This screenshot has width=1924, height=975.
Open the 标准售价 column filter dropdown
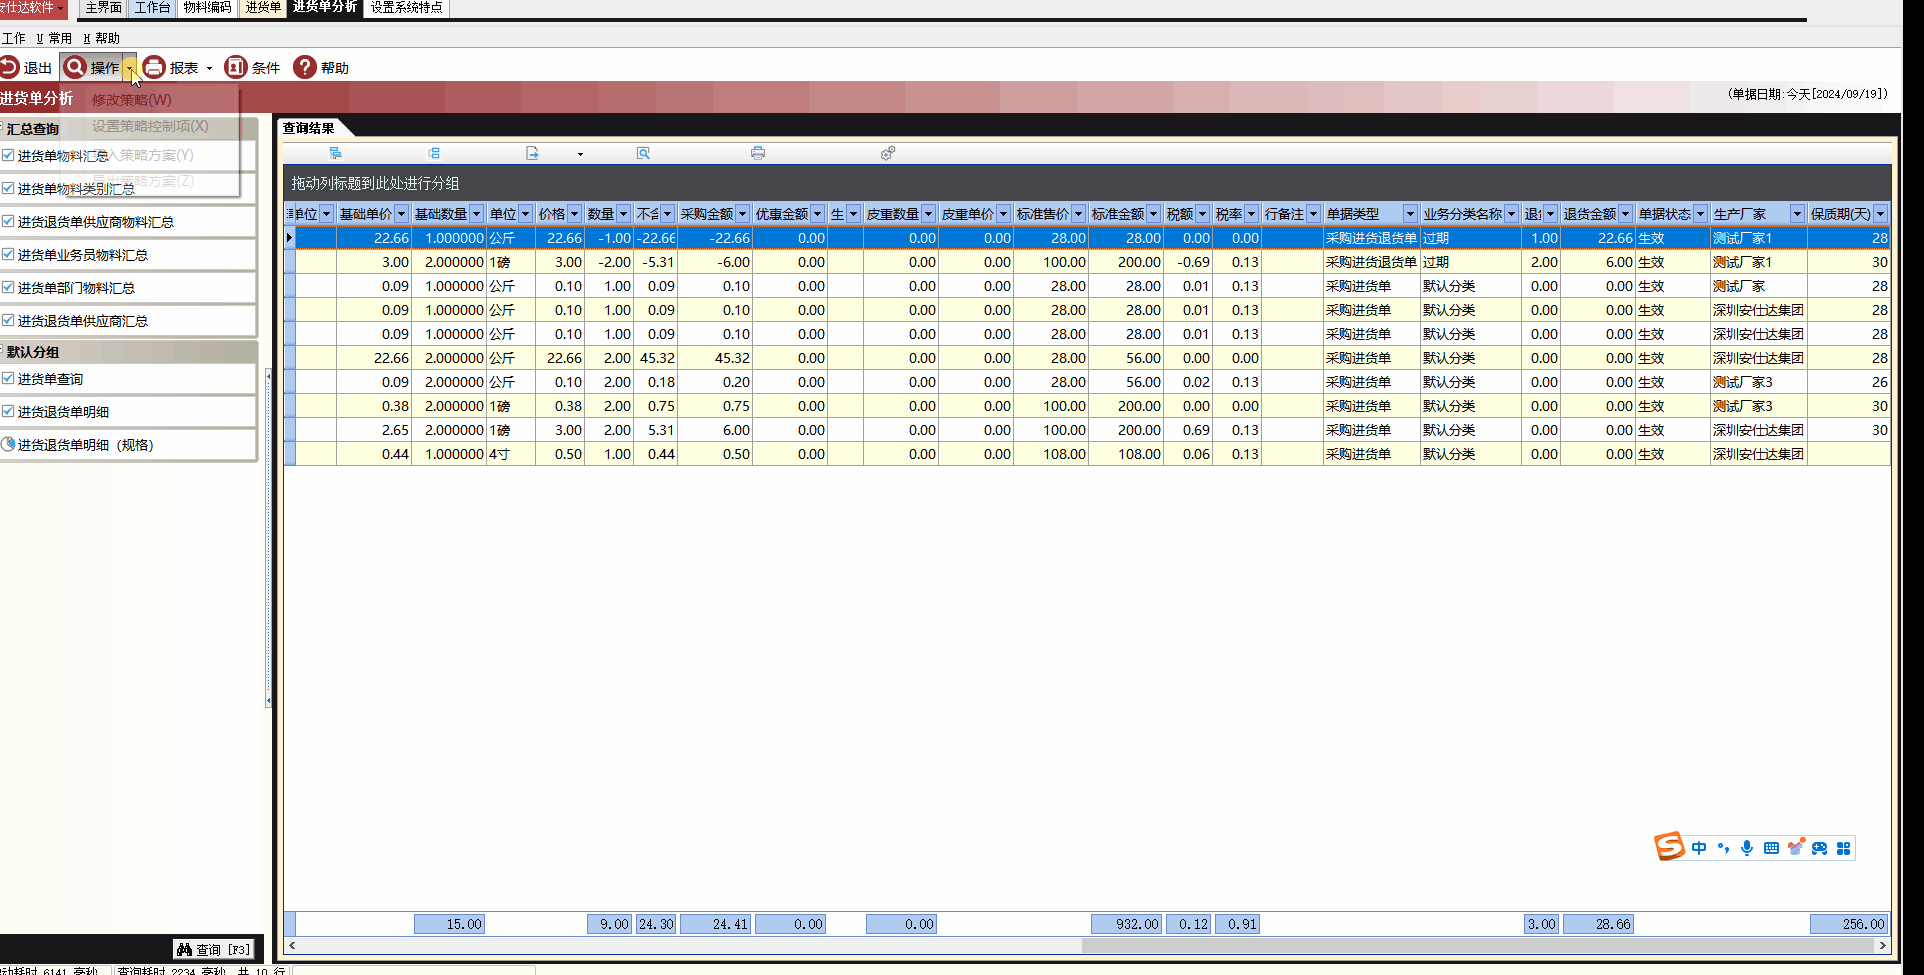[1078, 214]
